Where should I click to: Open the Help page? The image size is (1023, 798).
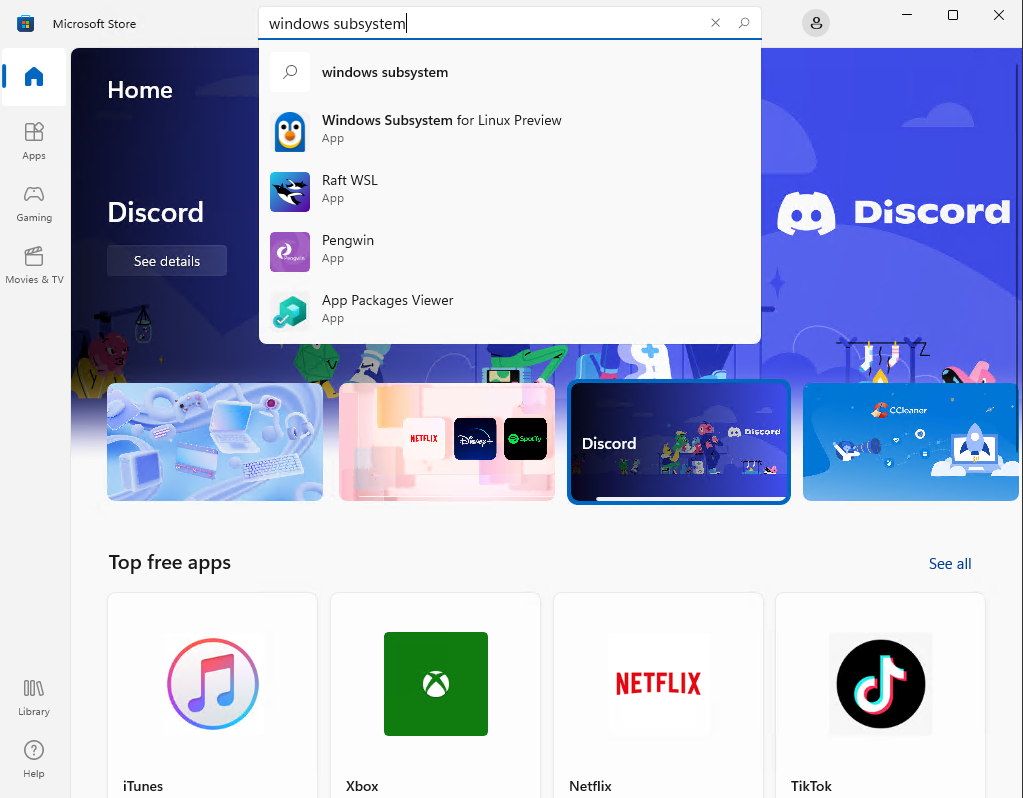click(34, 759)
